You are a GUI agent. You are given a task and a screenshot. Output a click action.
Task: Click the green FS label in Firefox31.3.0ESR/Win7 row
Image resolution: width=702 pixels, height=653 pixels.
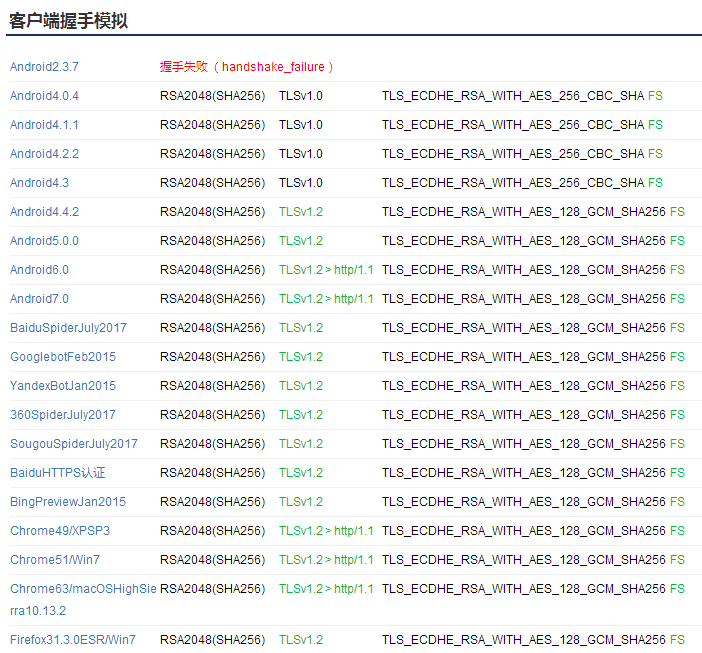click(677, 640)
